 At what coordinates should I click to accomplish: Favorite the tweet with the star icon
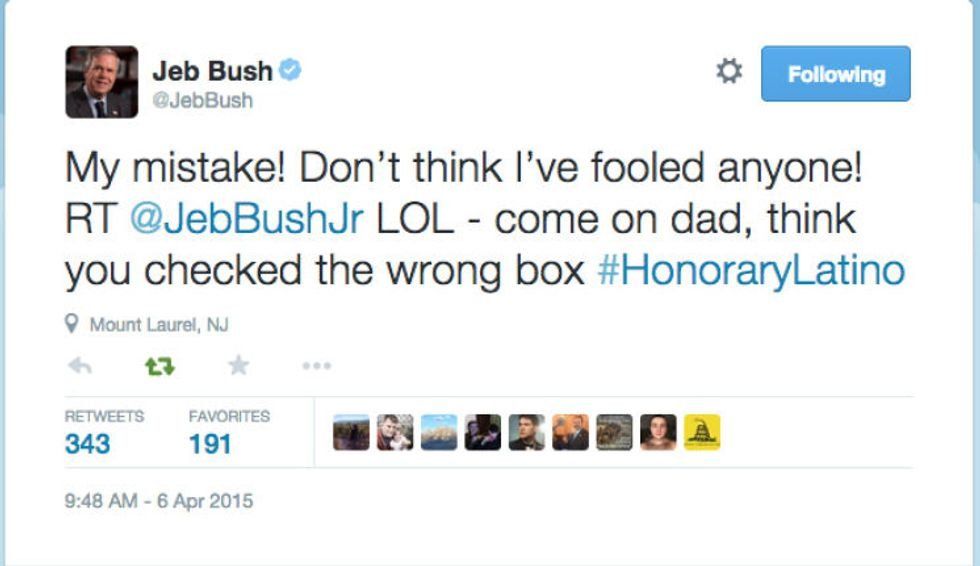click(238, 367)
